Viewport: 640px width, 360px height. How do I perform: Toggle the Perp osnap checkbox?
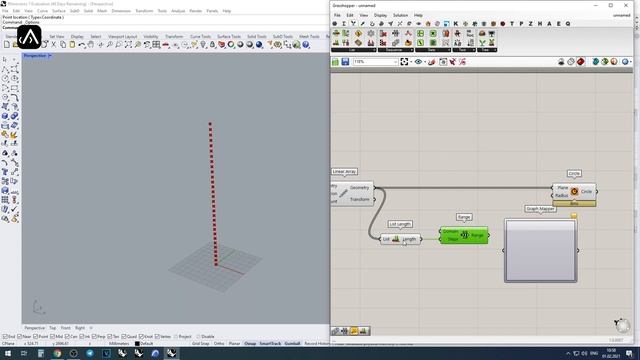coord(94,337)
